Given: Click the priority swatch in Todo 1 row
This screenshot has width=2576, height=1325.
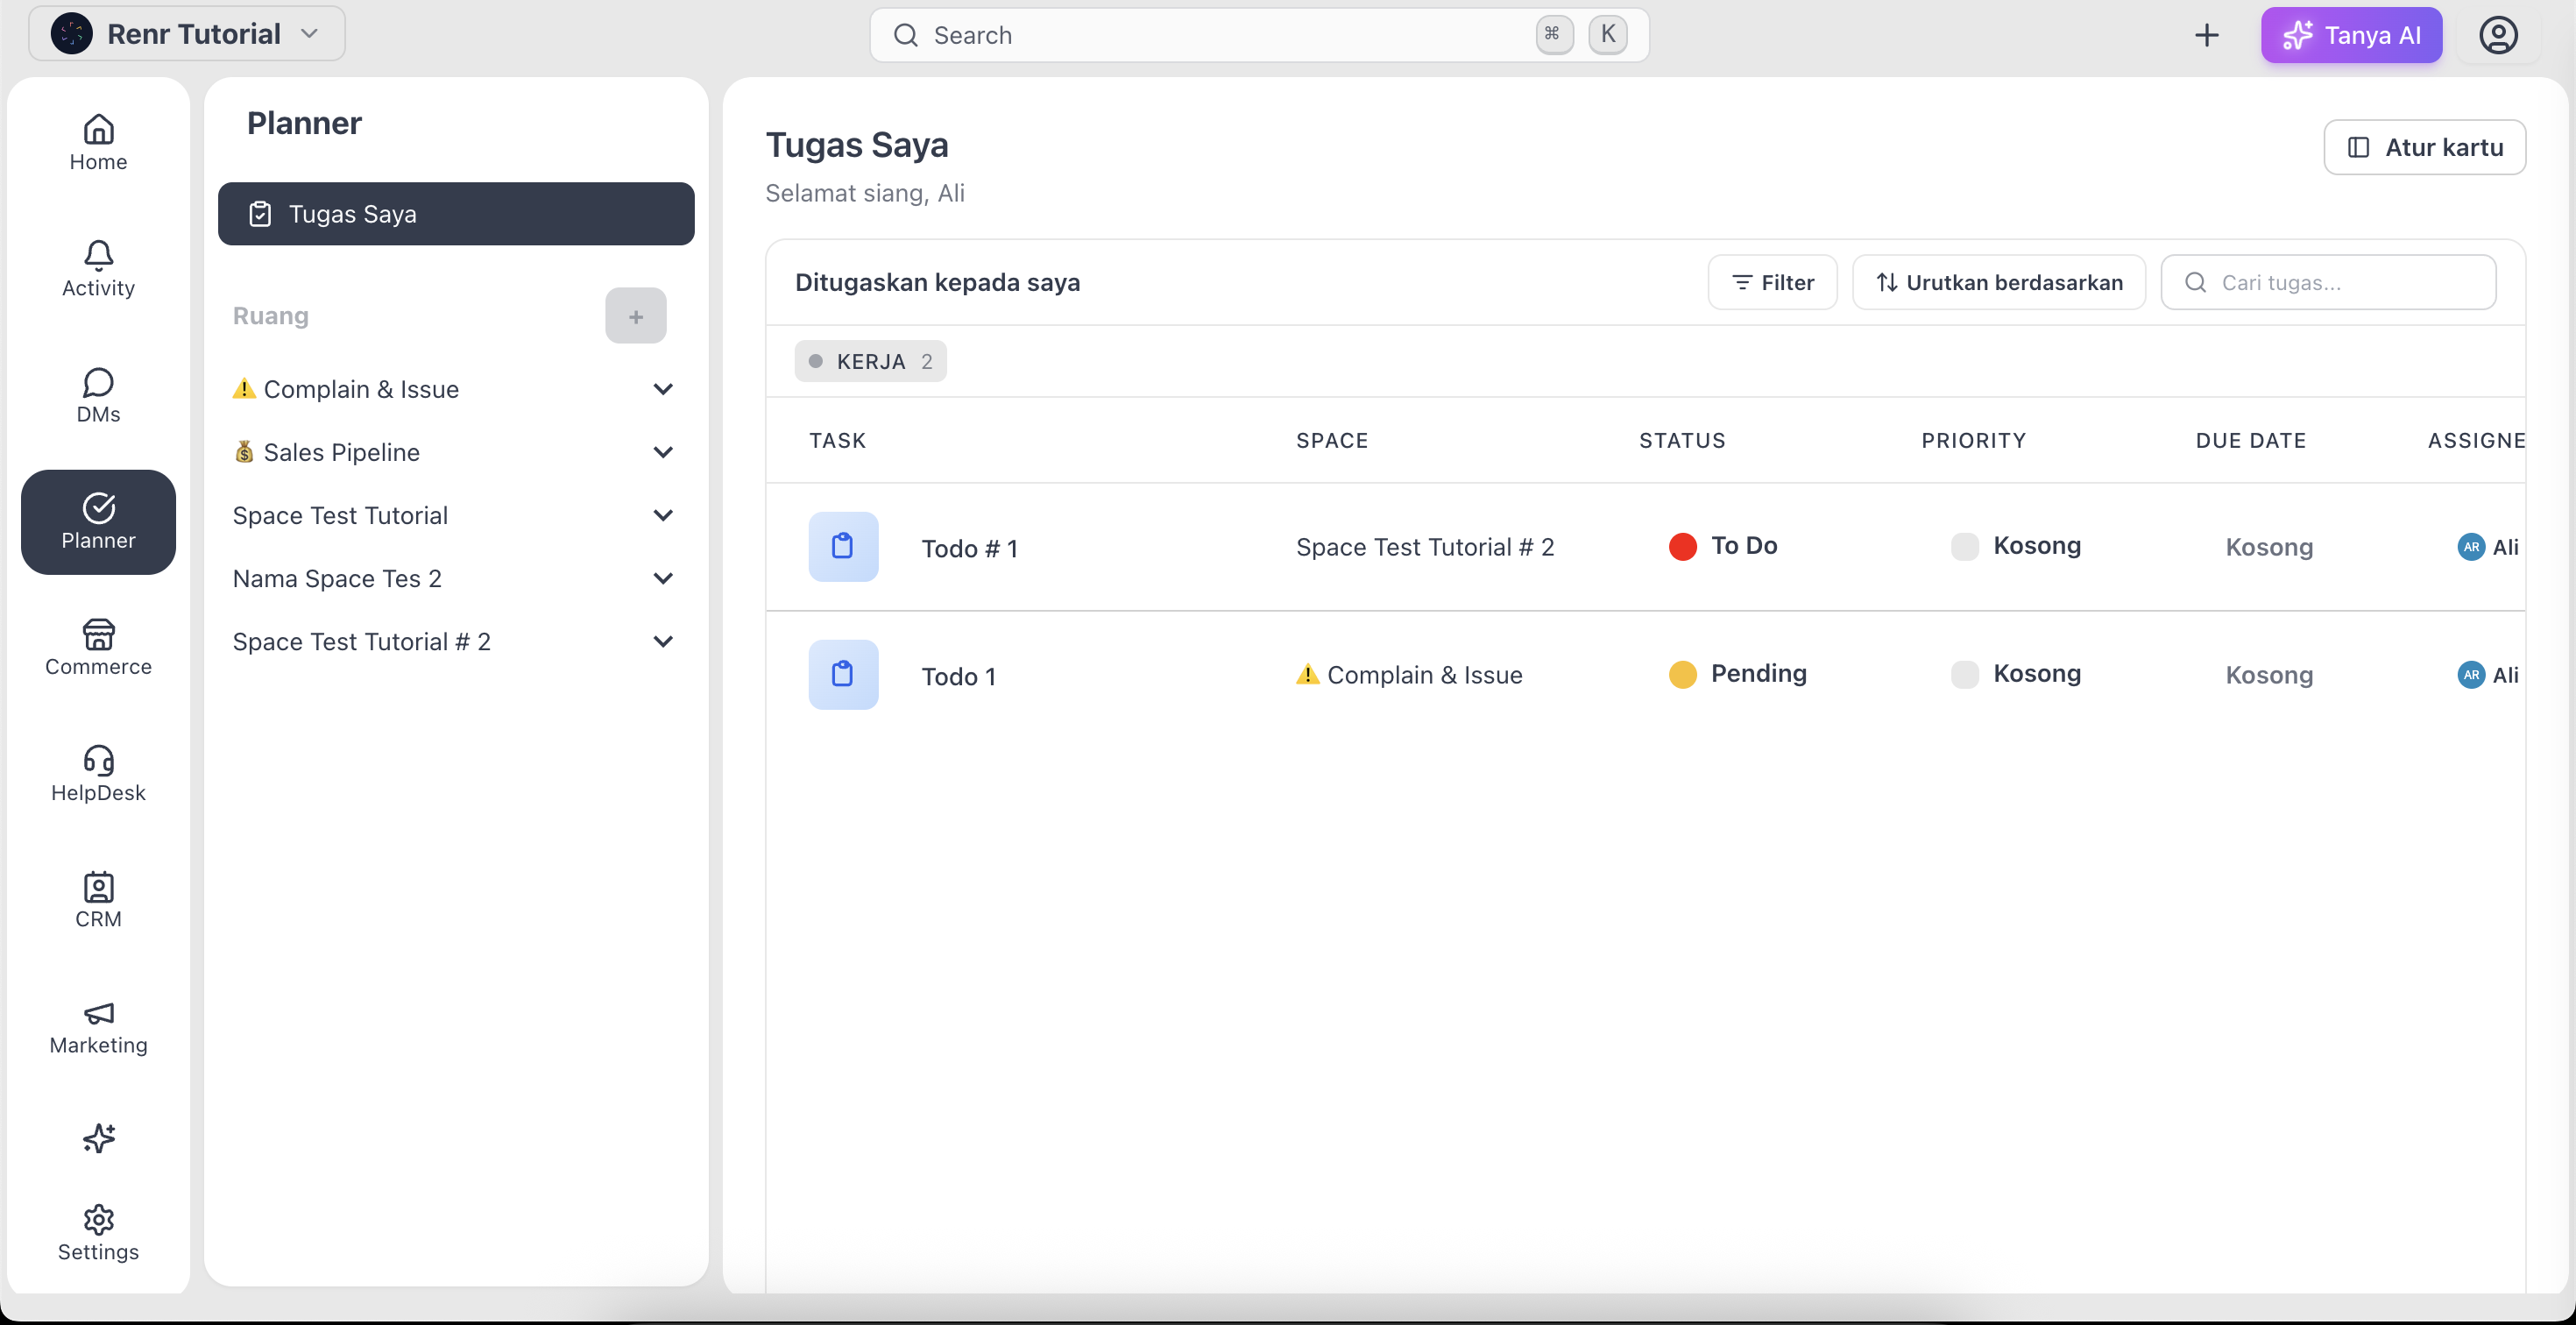Looking at the screenshot, I should click(1965, 674).
